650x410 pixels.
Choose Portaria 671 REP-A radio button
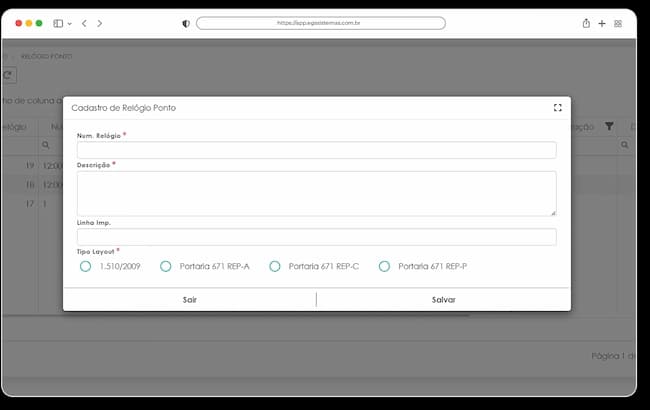(x=166, y=266)
